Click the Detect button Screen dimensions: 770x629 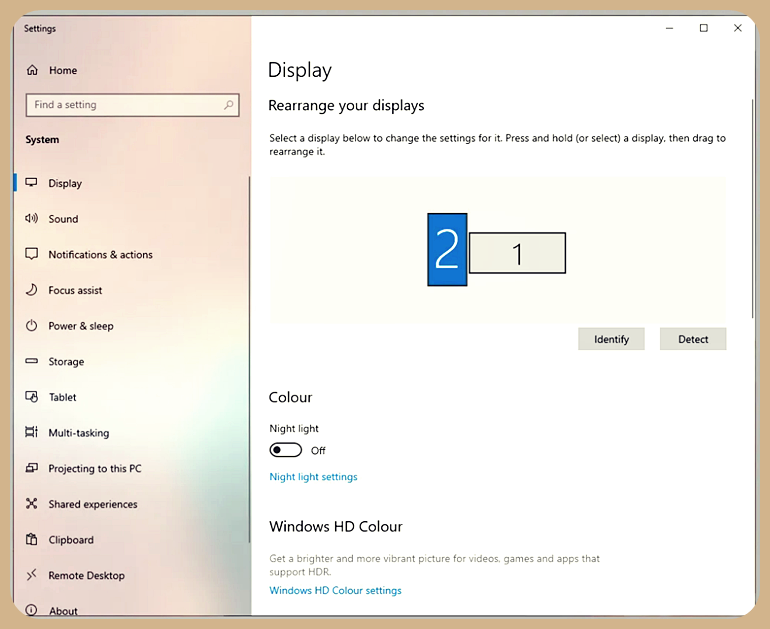click(x=693, y=339)
